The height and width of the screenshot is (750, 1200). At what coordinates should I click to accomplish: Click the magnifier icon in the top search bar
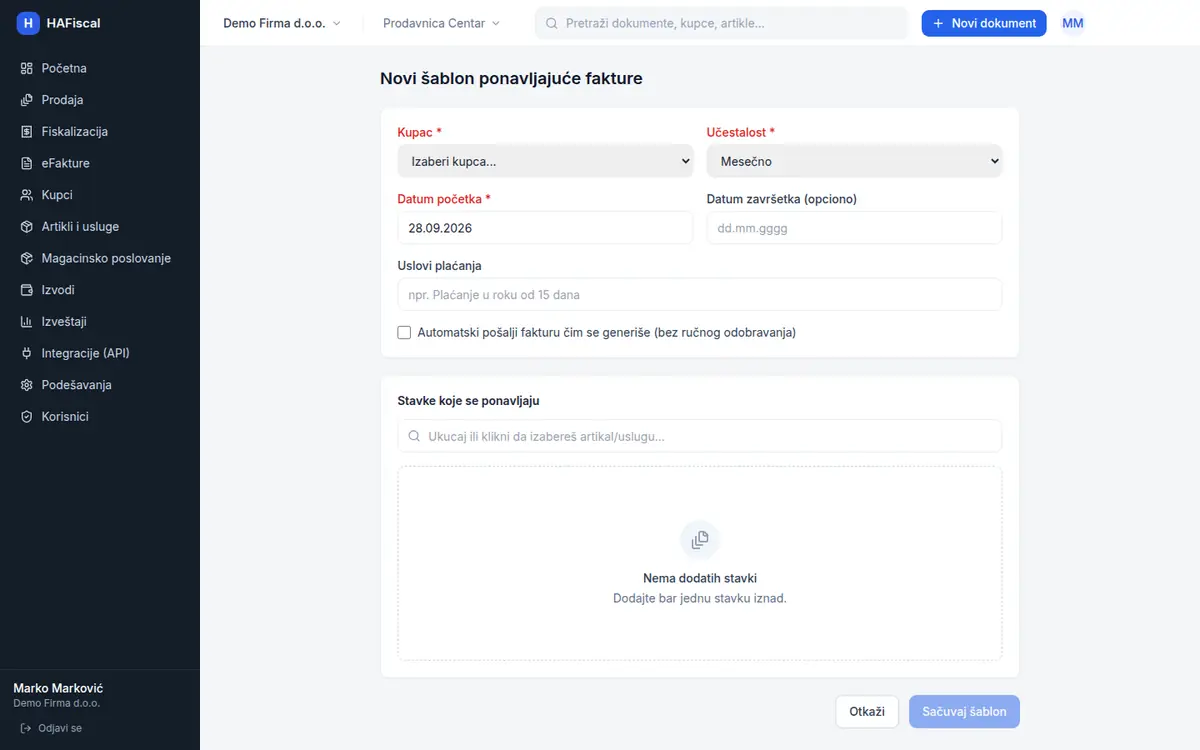click(552, 23)
